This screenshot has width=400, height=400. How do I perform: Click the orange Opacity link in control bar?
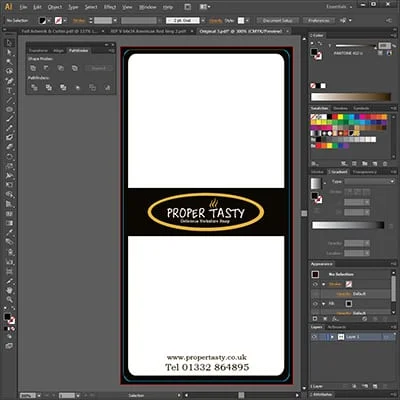pos(215,21)
